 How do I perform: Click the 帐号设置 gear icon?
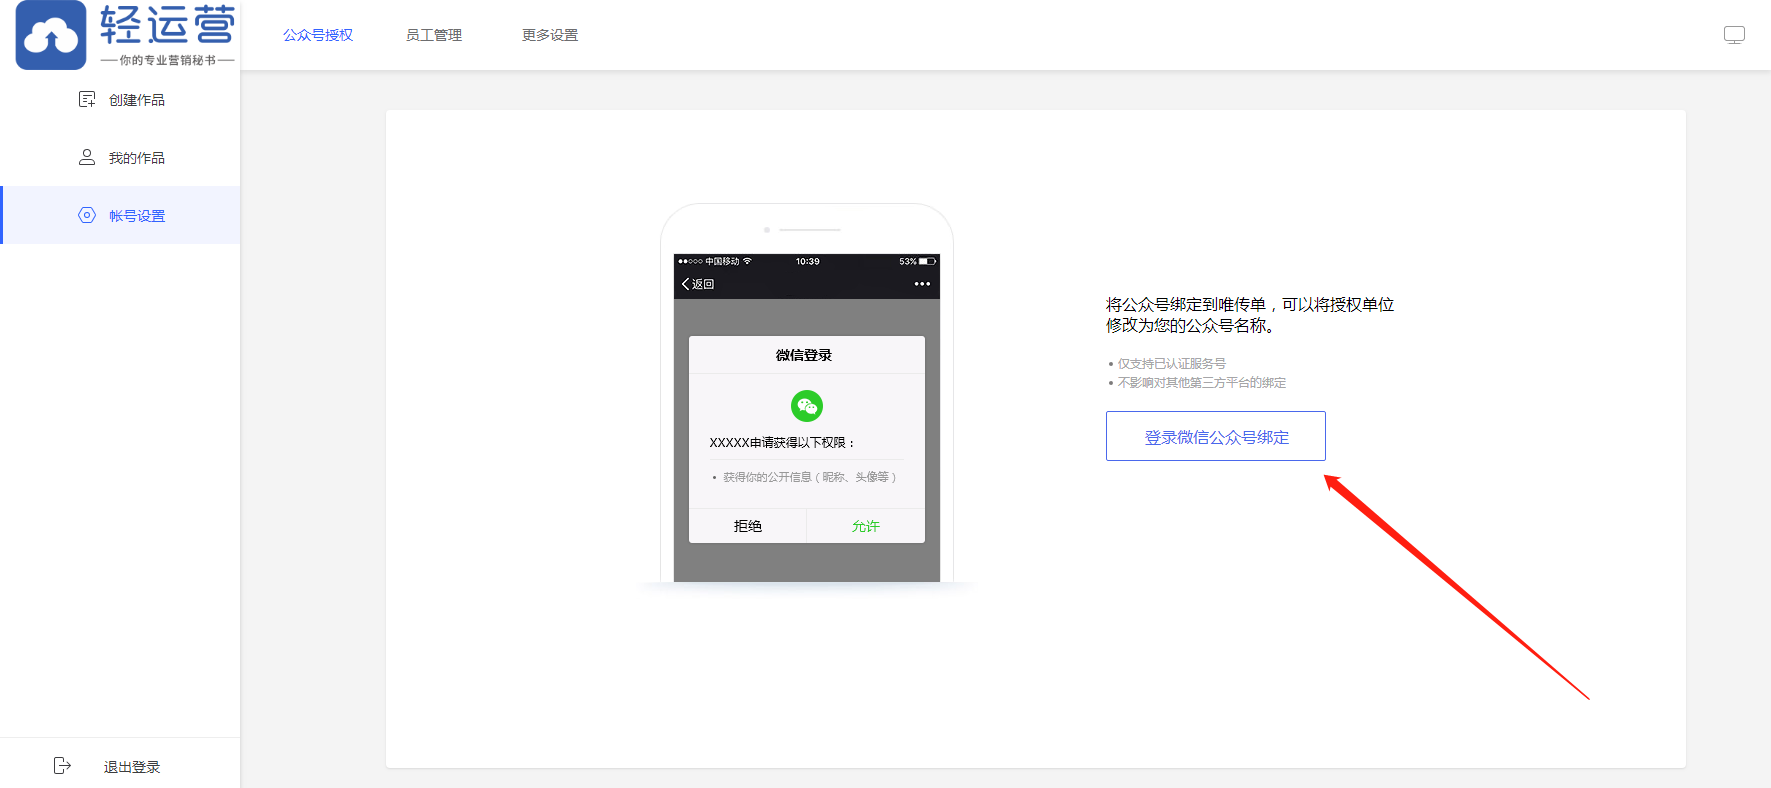click(x=87, y=215)
